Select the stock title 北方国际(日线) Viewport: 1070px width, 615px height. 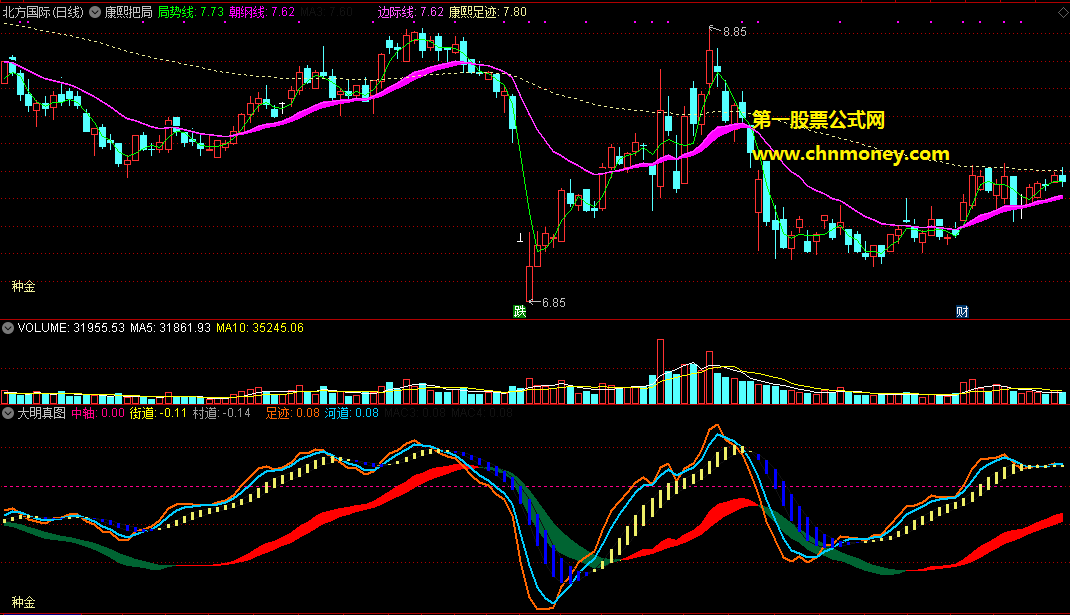[43, 12]
